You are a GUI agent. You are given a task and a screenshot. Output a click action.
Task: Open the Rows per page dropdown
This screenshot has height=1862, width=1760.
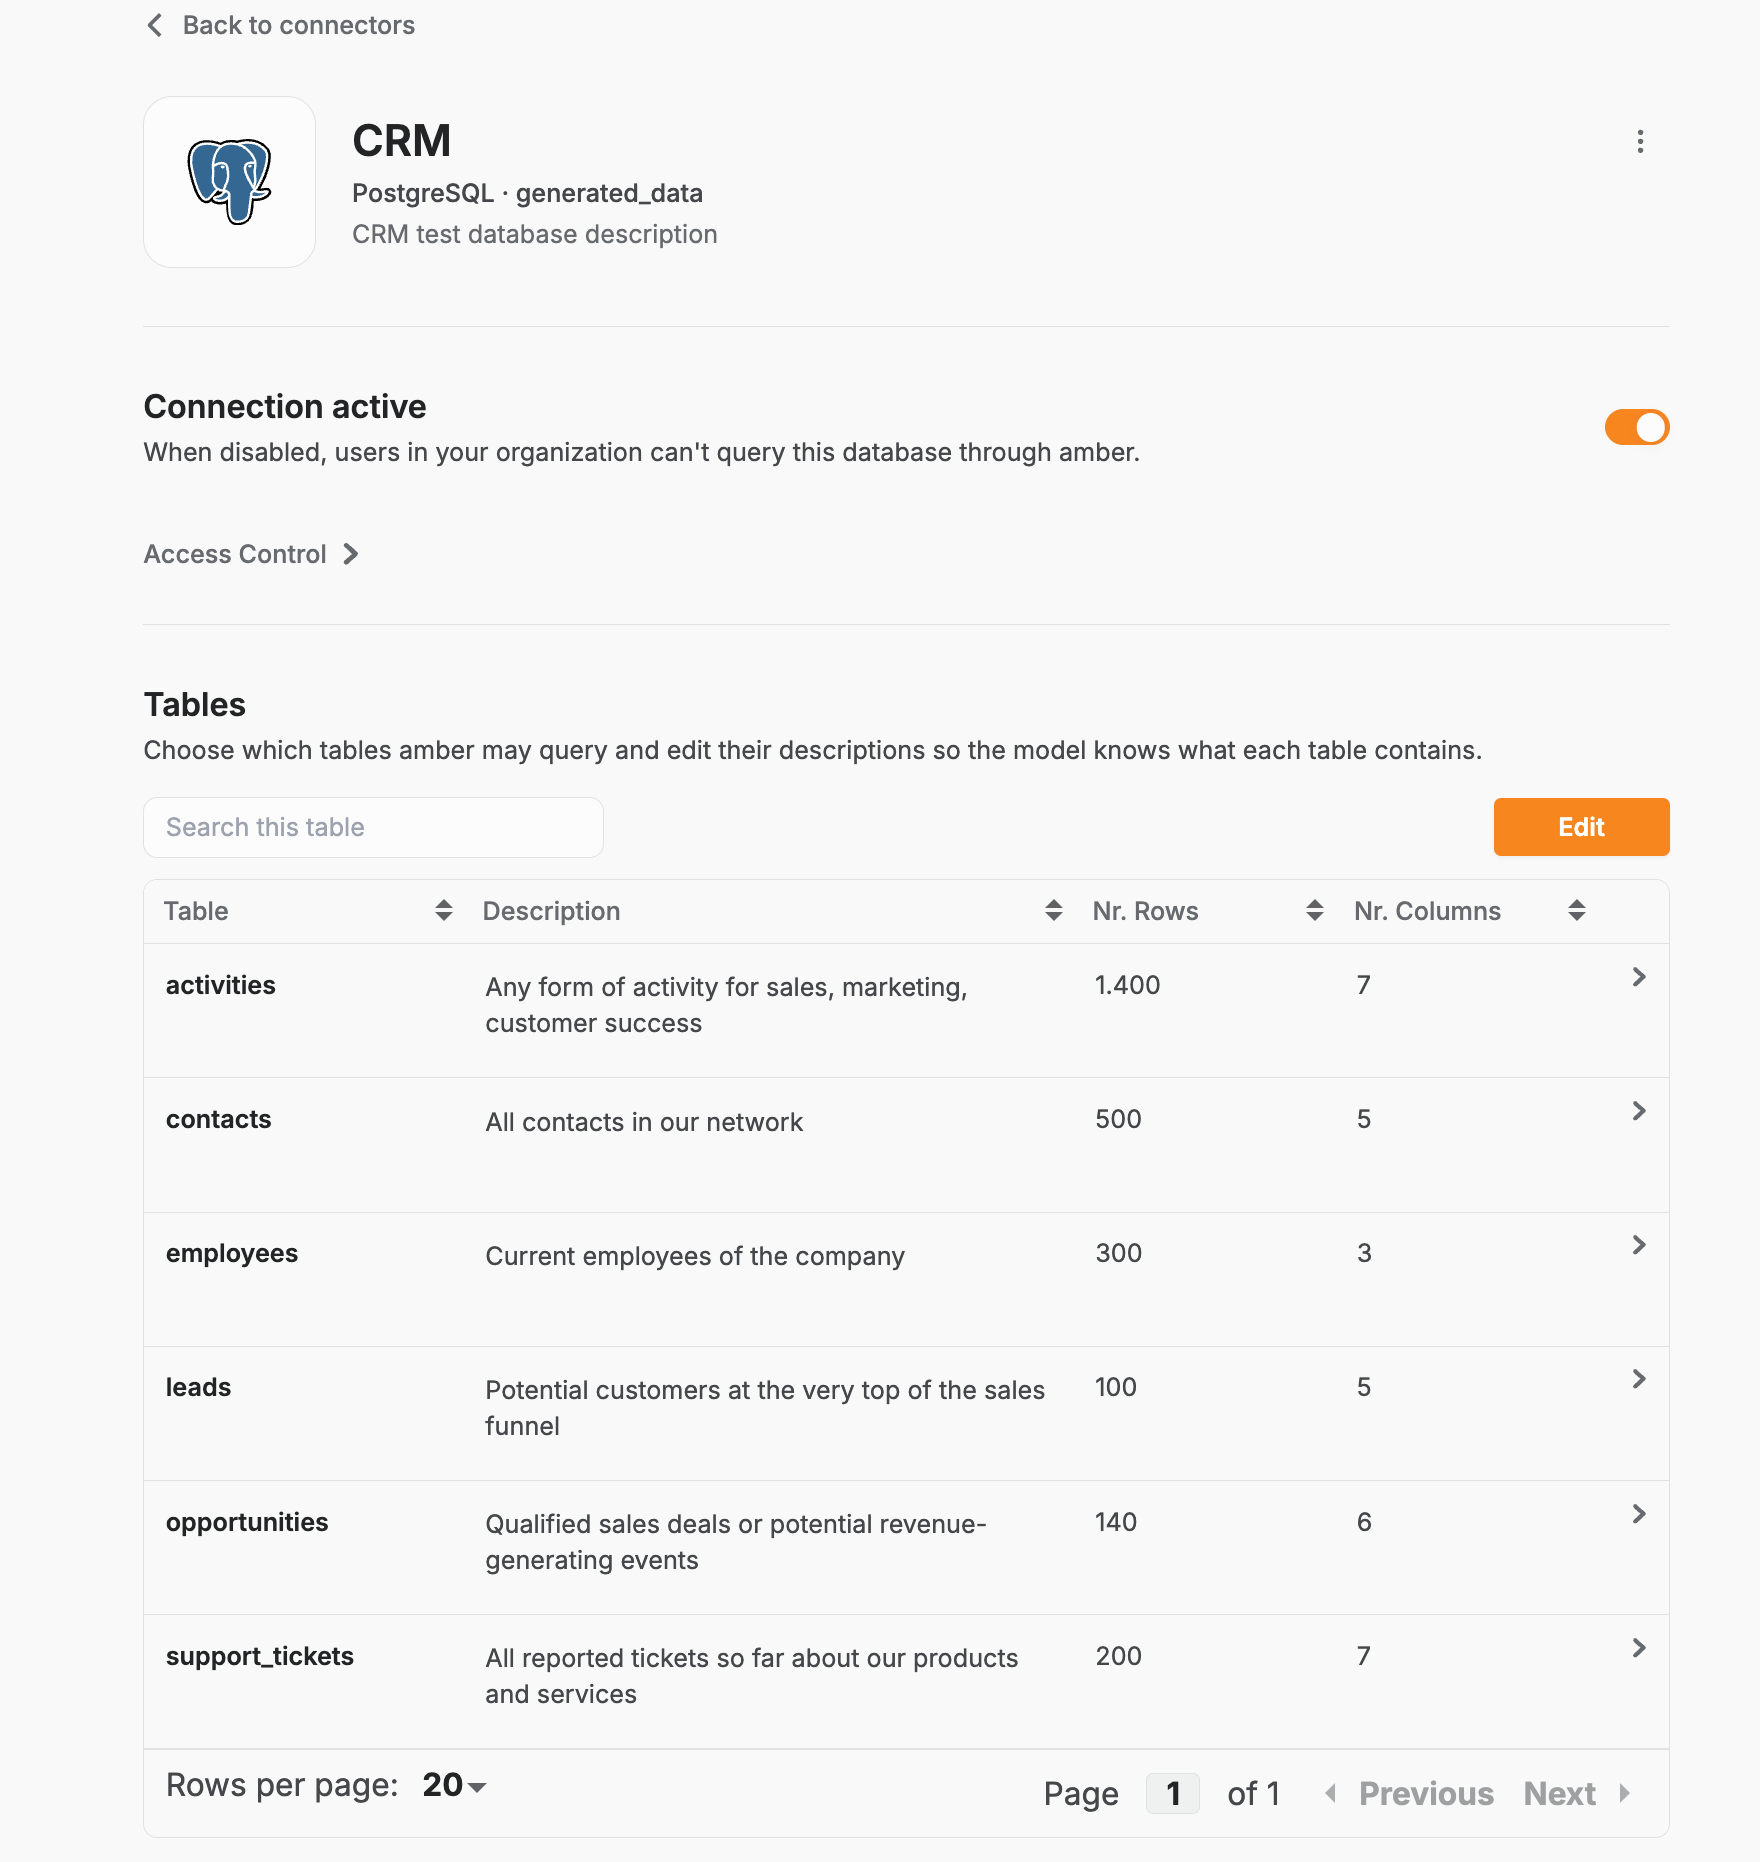pyautogui.click(x=454, y=1785)
